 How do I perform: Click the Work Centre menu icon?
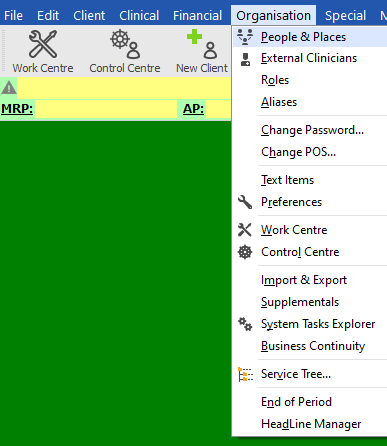[x=245, y=230]
